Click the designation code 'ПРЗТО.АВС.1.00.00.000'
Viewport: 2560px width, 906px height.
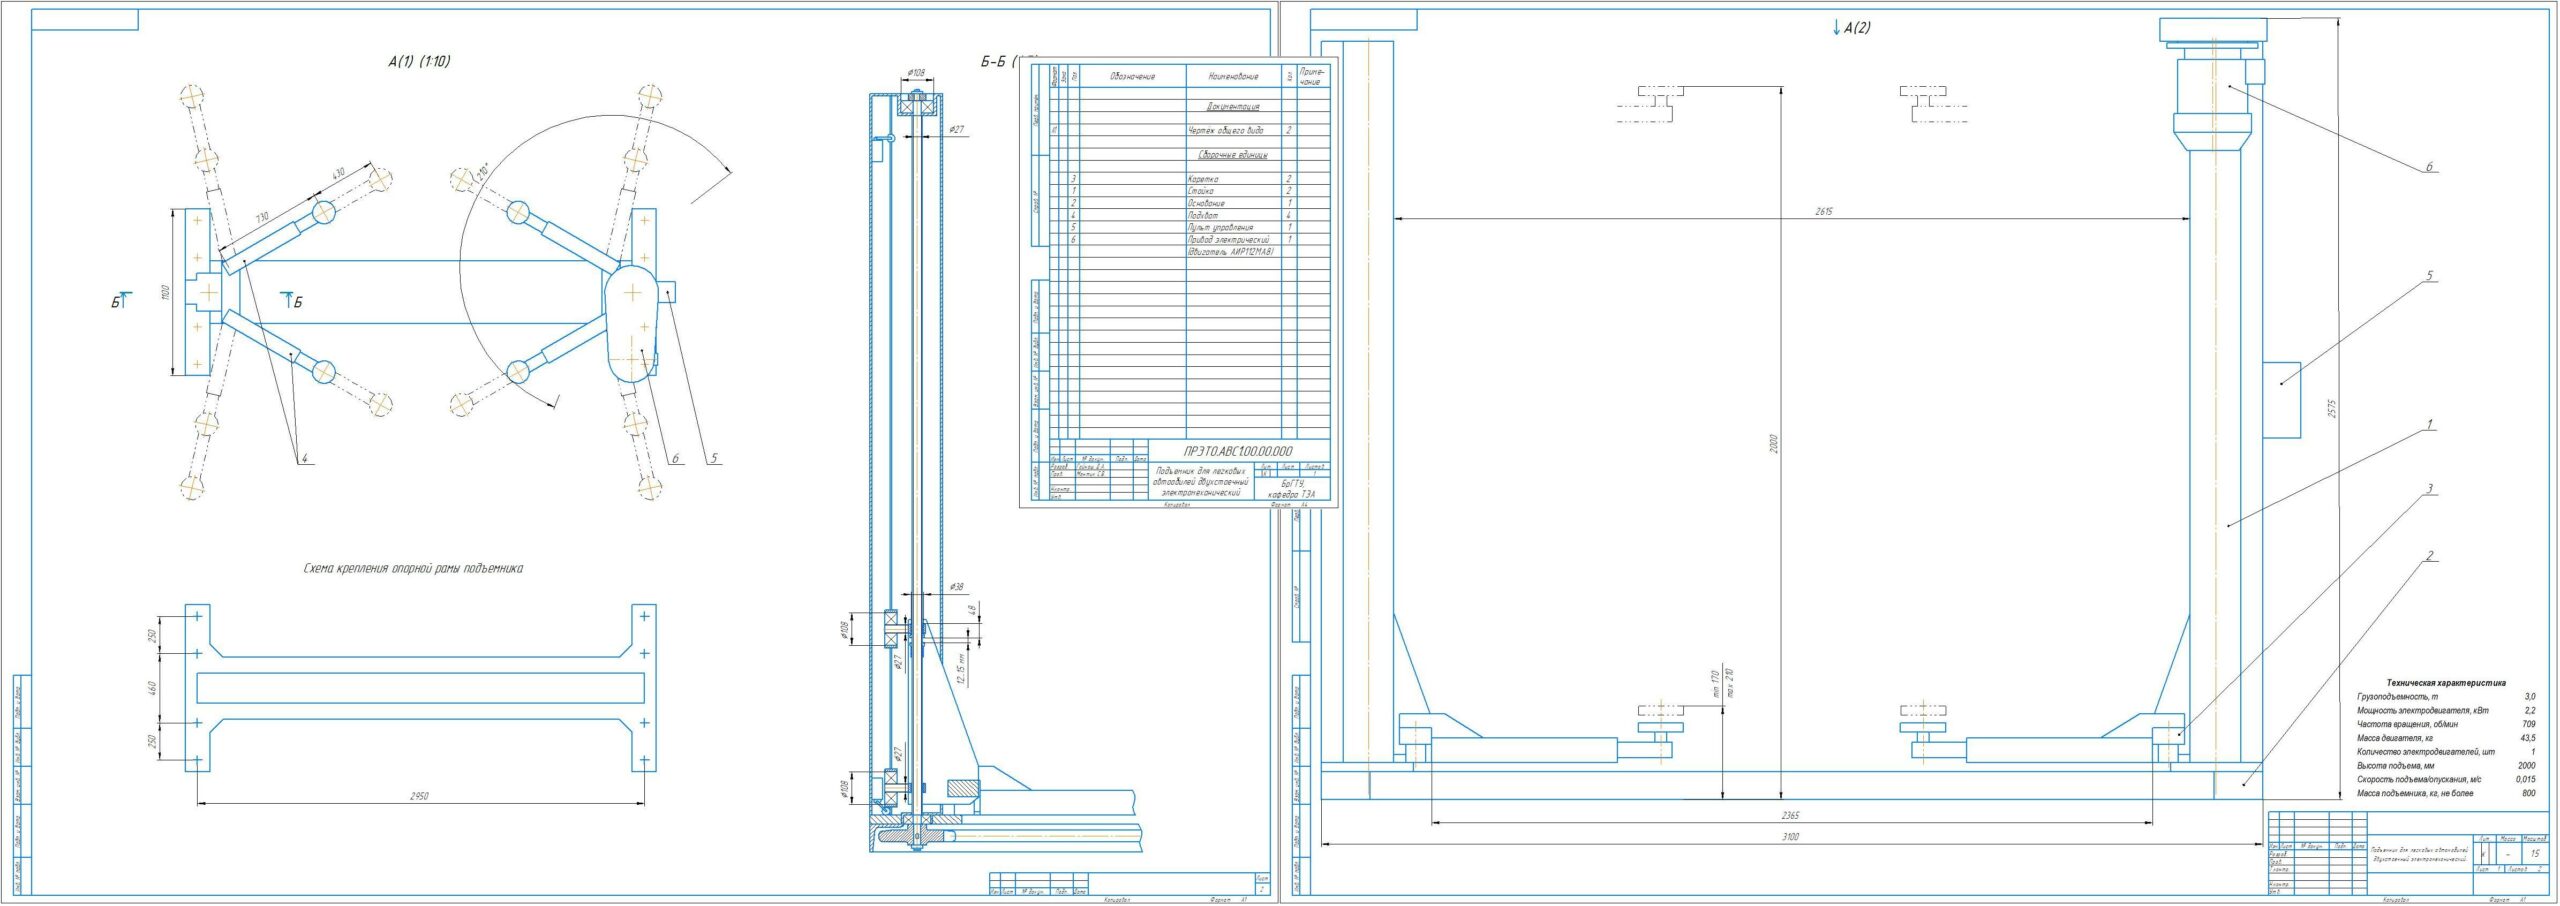coord(1237,451)
